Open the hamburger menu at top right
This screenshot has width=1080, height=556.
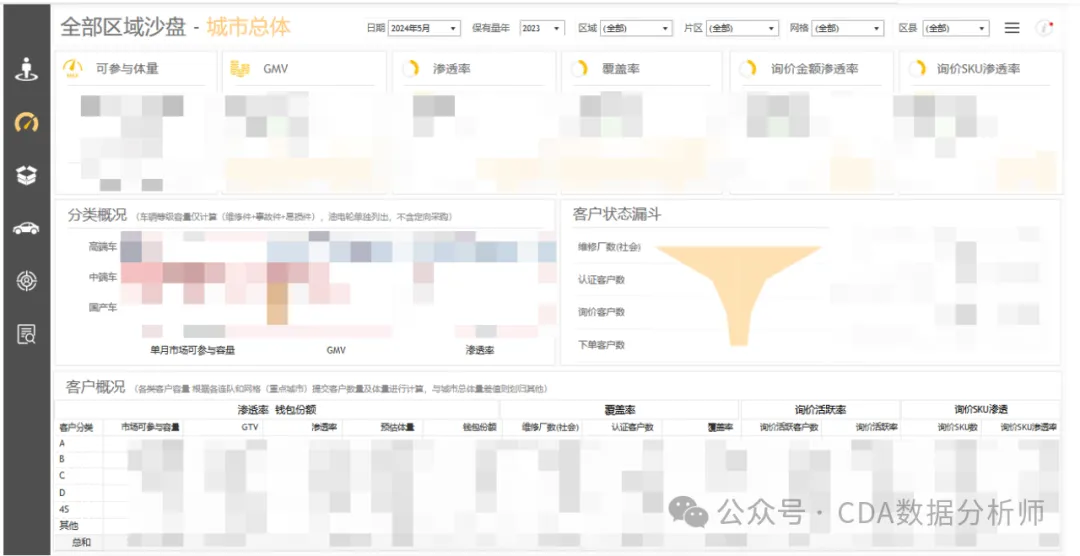click(1012, 28)
